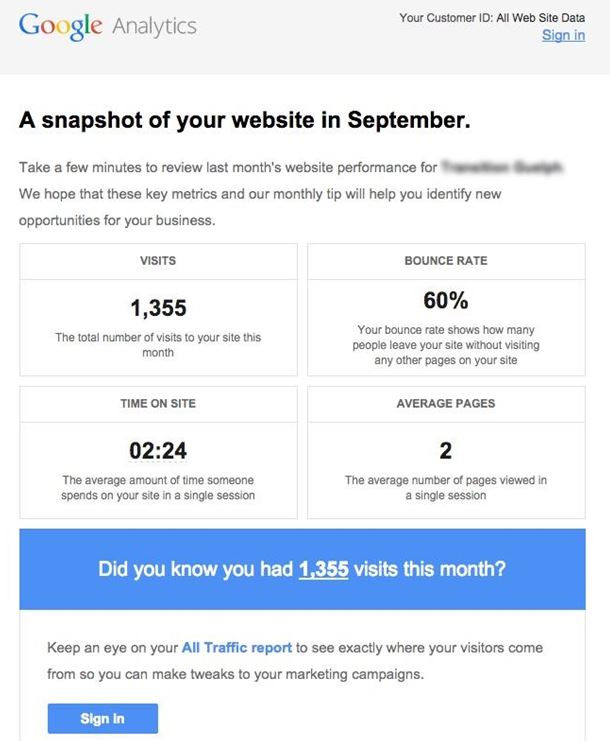This screenshot has height=741, width=610.
Task: Open the All Traffic report link
Action: click(237, 647)
